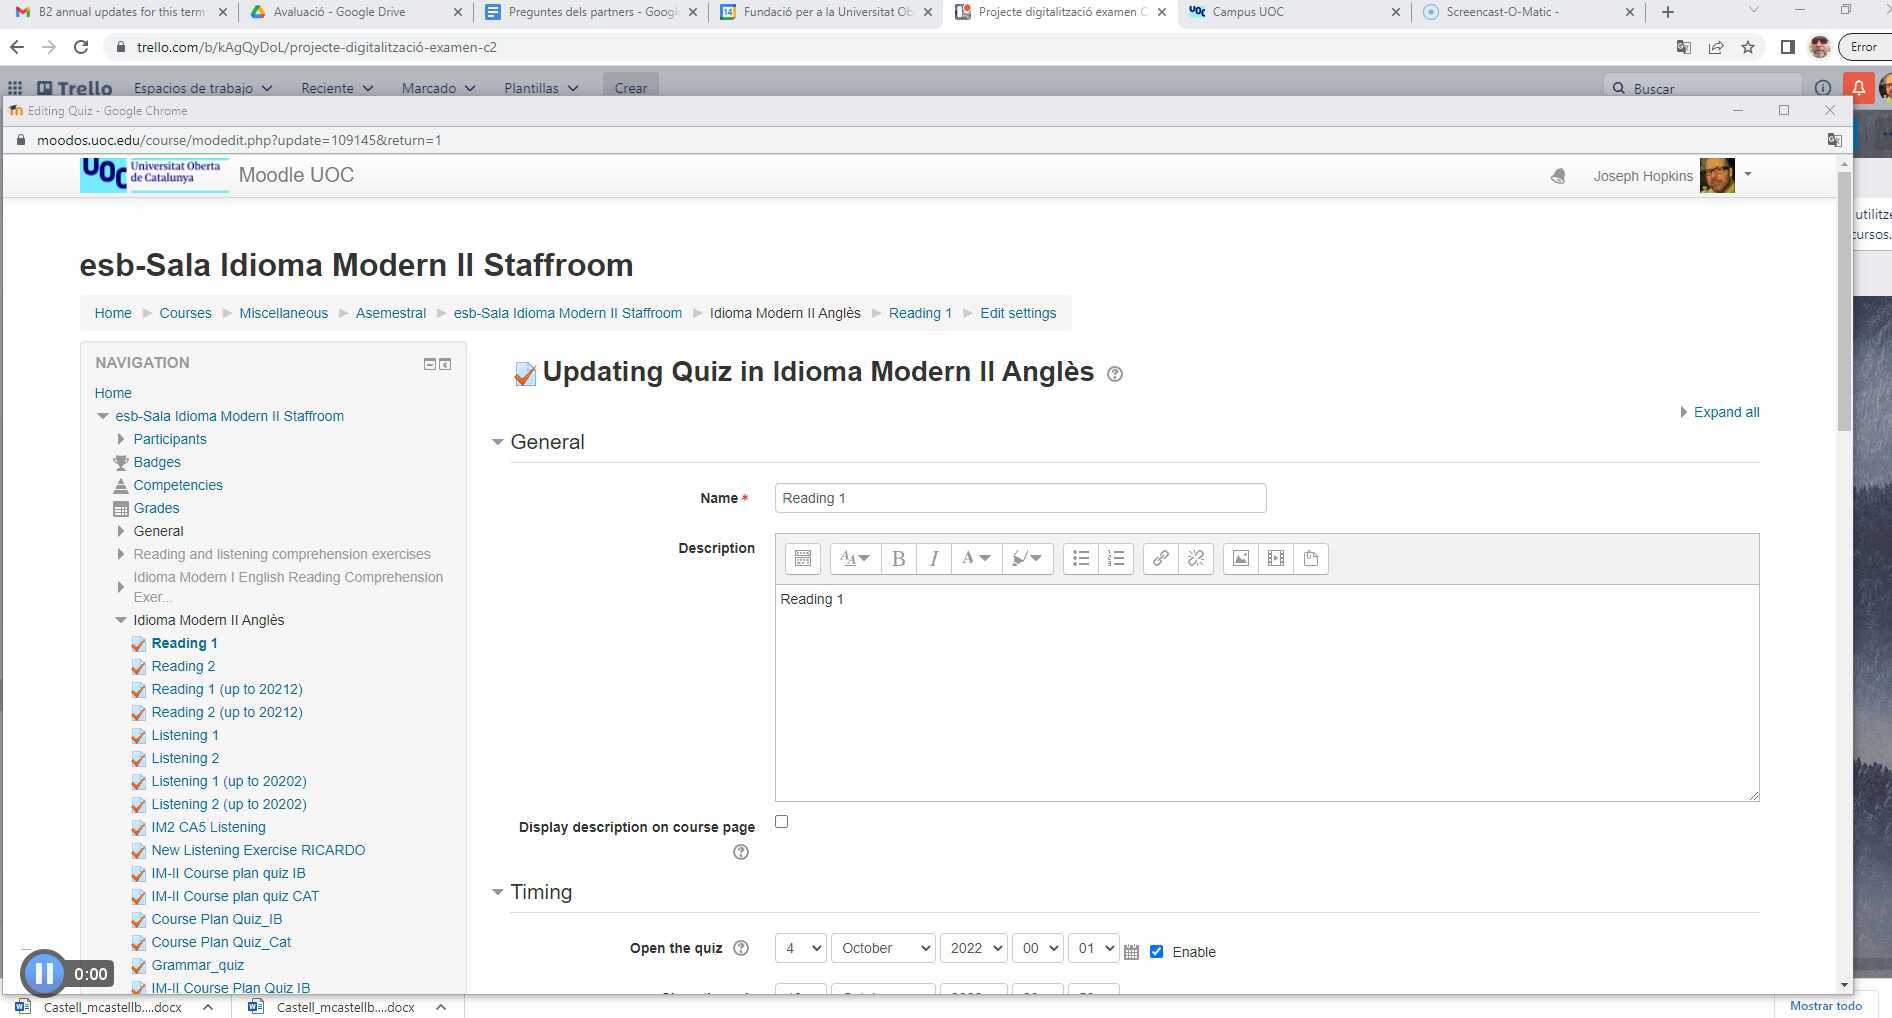The width and height of the screenshot is (1892, 1018).
Task: Collapse the Idioma Modern II Anglès tree
Action: pyautogui.click(x=121, y=620)
